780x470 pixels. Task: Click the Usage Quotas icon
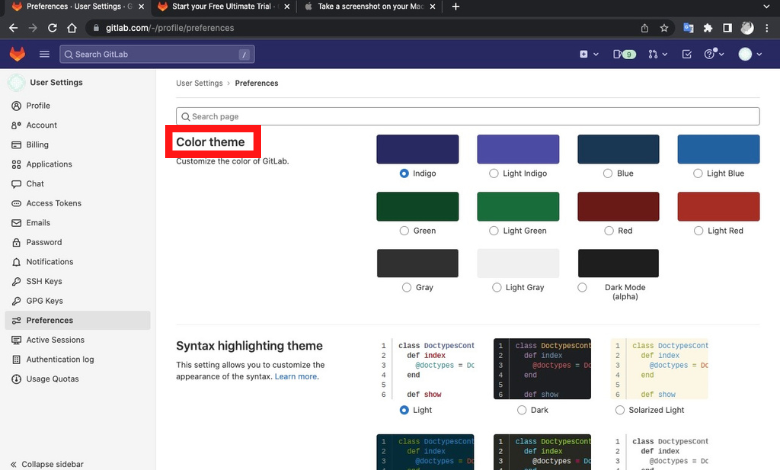16,379
